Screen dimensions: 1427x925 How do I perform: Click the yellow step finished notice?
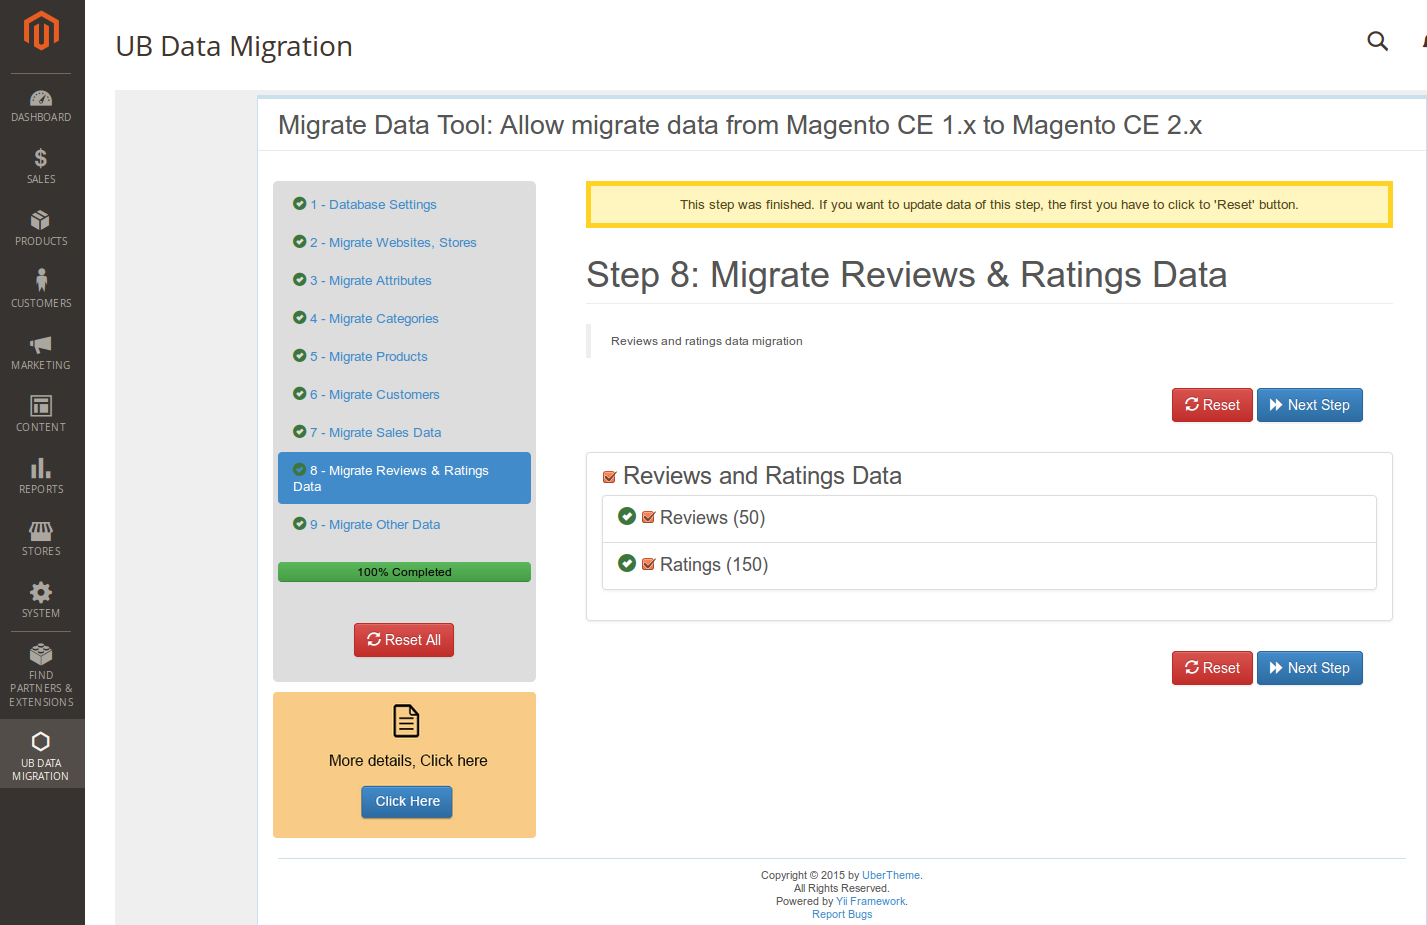[x=989, y=204]
